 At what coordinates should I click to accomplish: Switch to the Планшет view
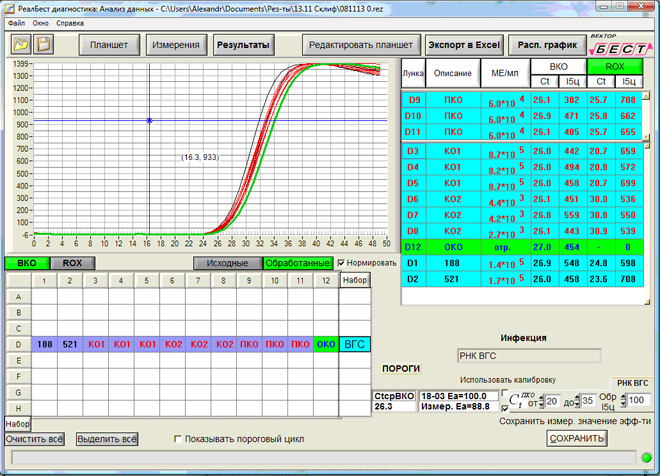coord(109,45)
